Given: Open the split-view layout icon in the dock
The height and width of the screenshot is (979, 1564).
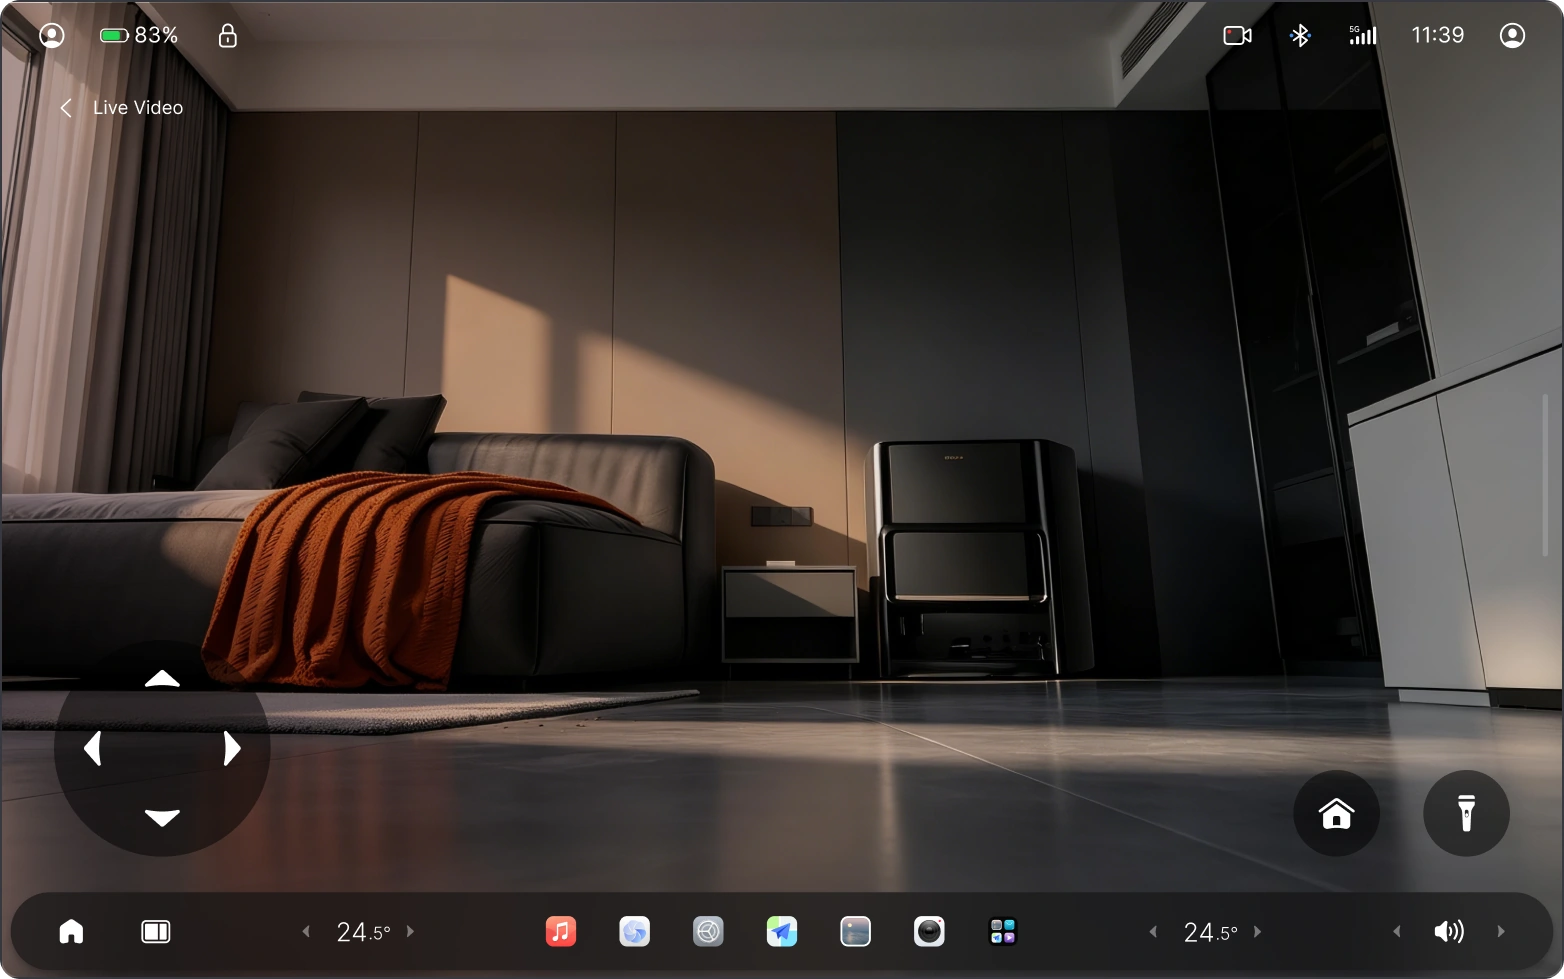Looking at the screenshot, I should coord(156,932).
